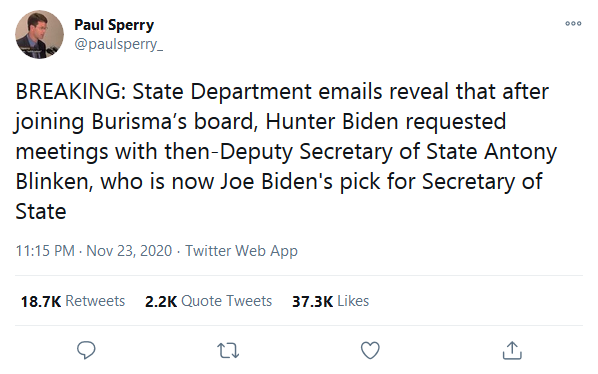Show the 37.3K Likes list
598x374 pixels.
330,301
